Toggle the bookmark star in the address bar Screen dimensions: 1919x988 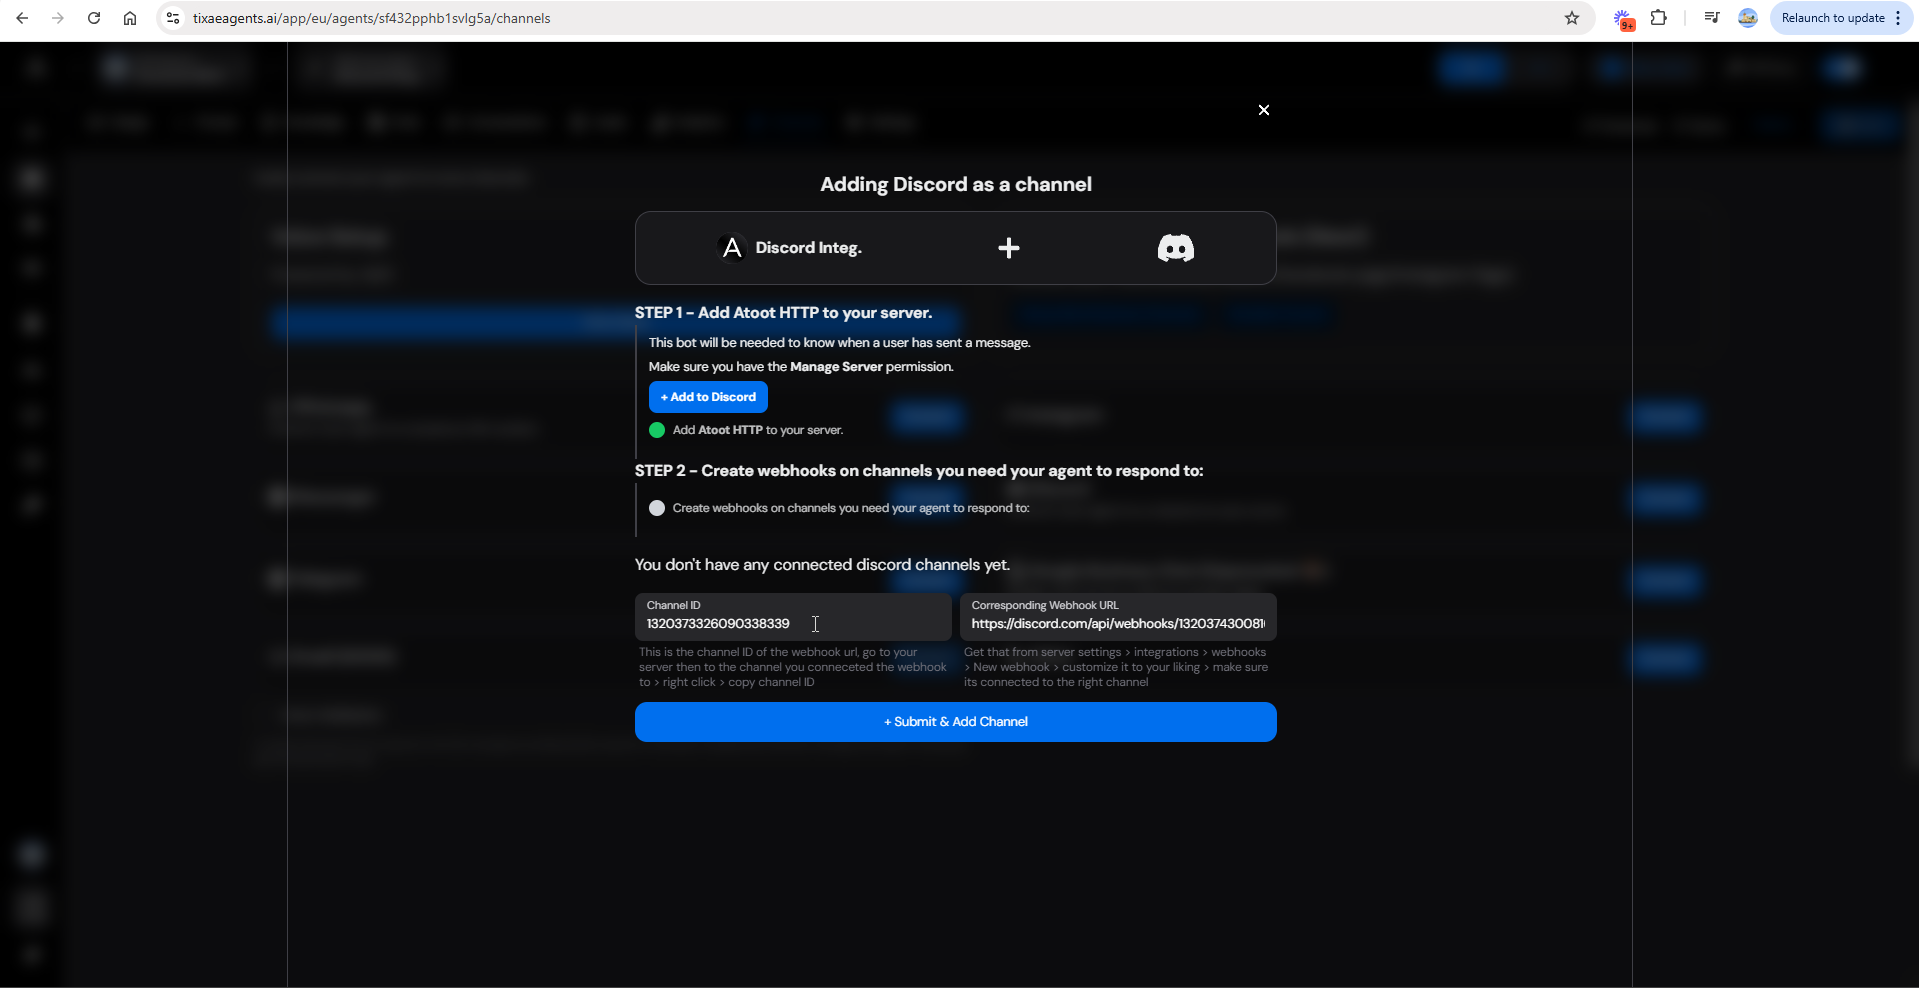(x=1572, y=18)
